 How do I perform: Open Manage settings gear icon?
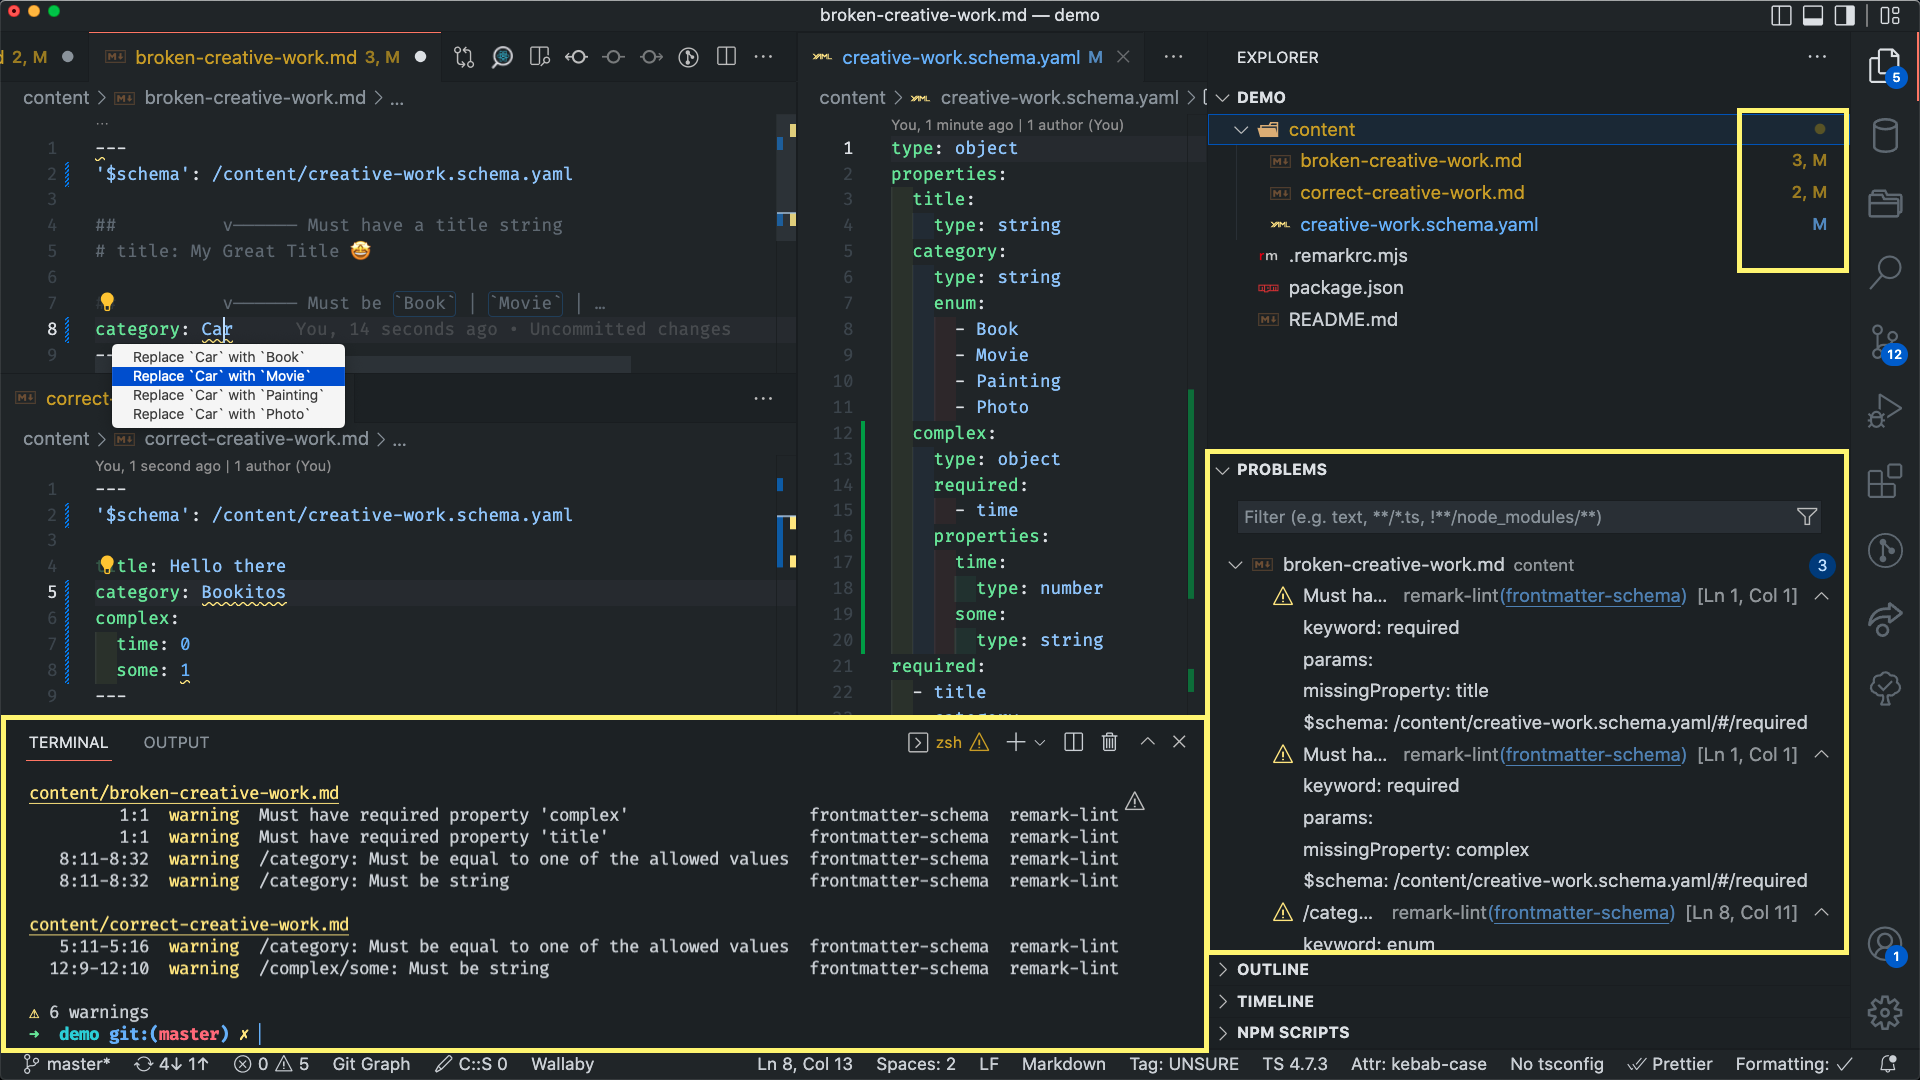coord(1885,1012)
